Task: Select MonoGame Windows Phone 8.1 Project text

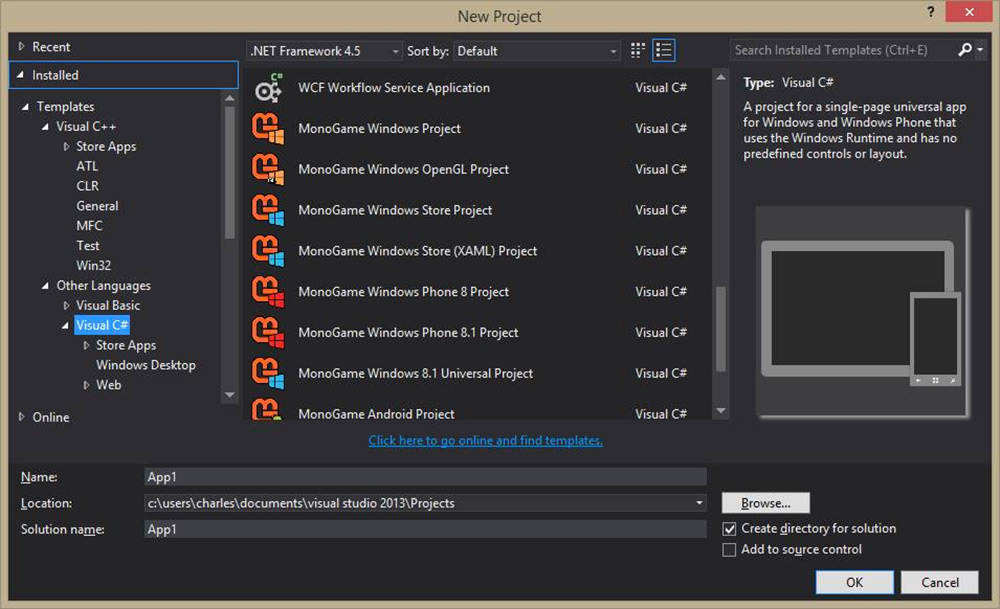Action: click(408, 332)
